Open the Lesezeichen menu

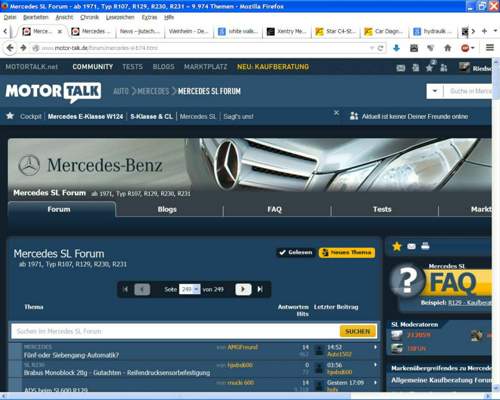(120, 17)
